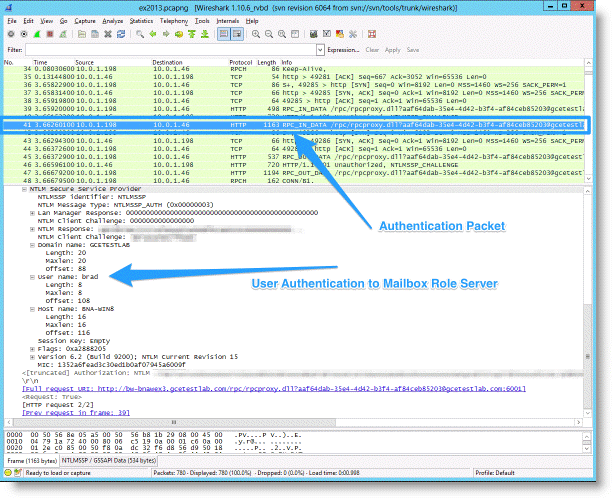Image resolution: width=612 pixels, height=498 pixels.
Task: Reset text zoom to normal size
Action: [282, 34]
